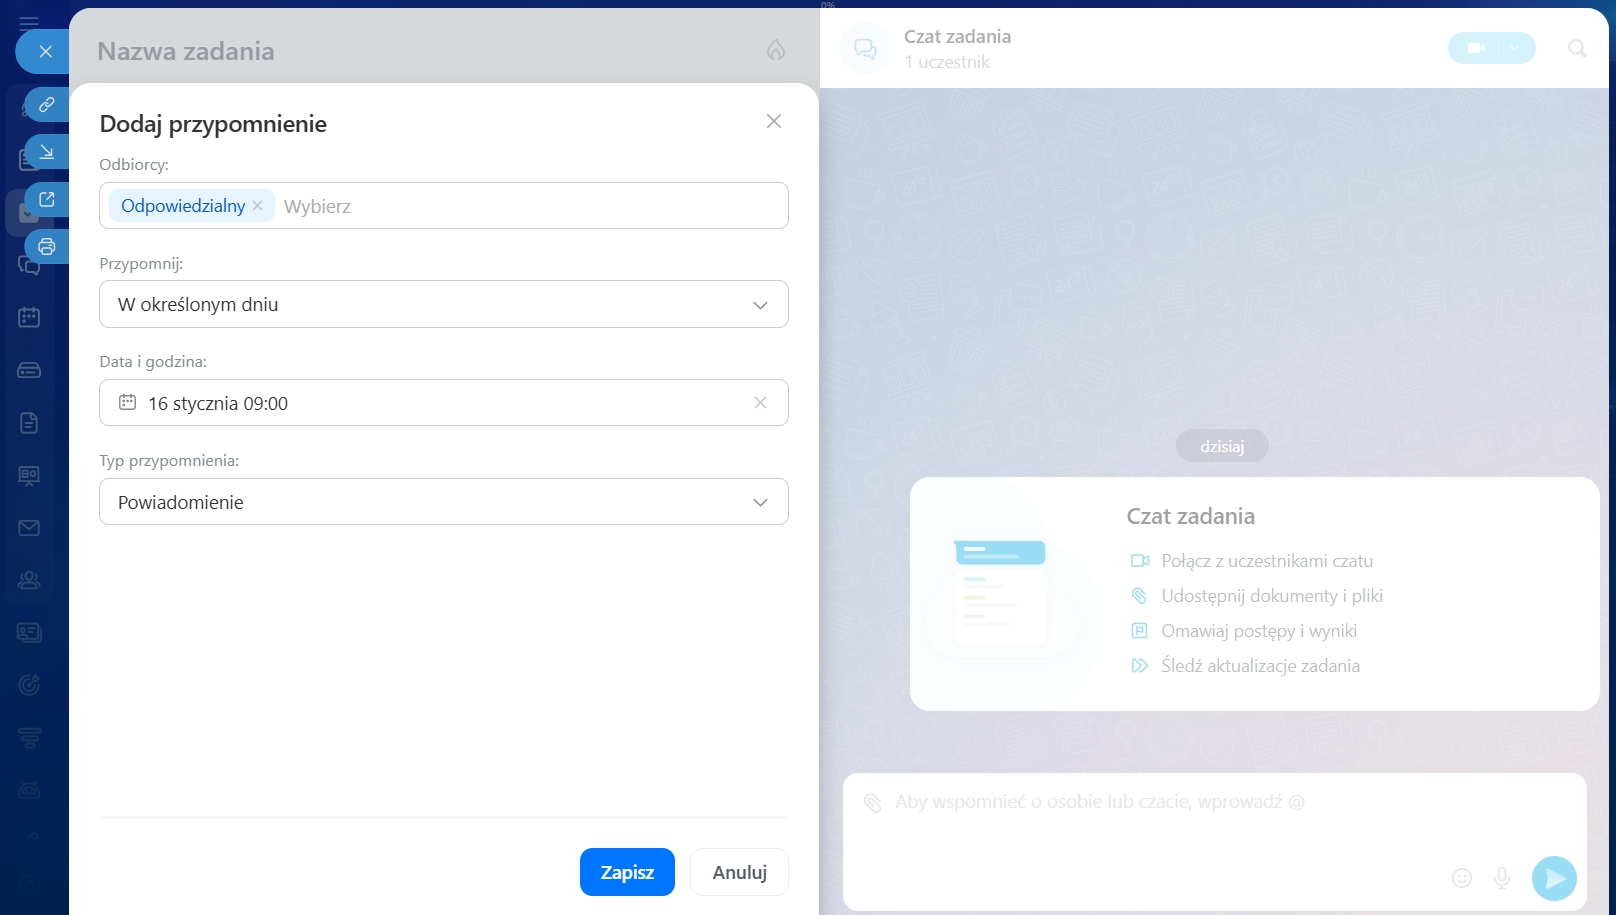Expand the Typ przypomnienia dropdown

point(444,502)
